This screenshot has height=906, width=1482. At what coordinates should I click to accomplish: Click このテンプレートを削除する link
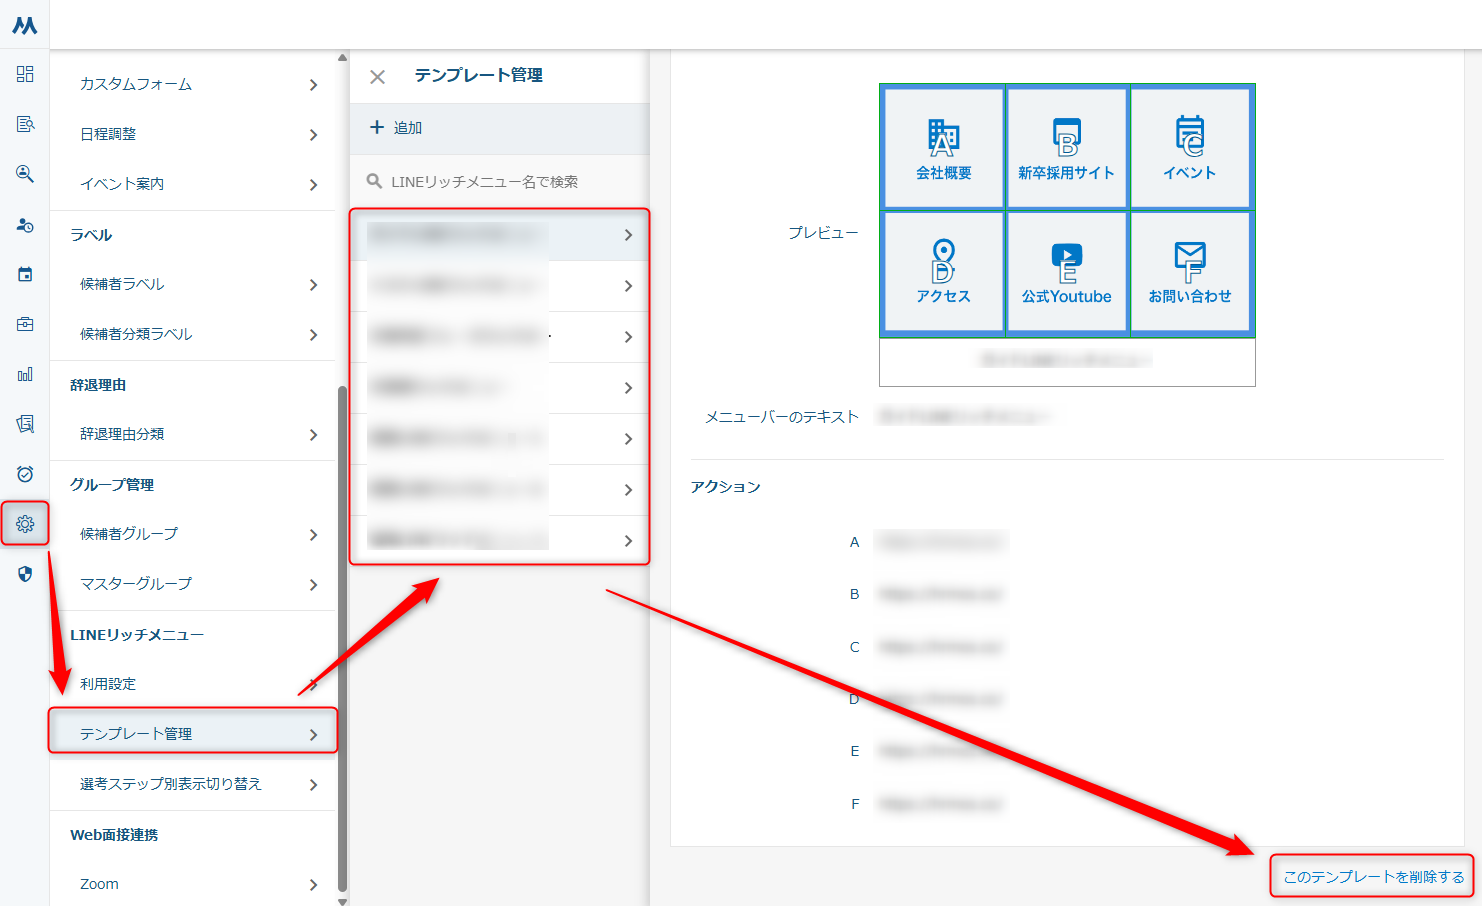pyautogui.click(x=1373, y=877)
